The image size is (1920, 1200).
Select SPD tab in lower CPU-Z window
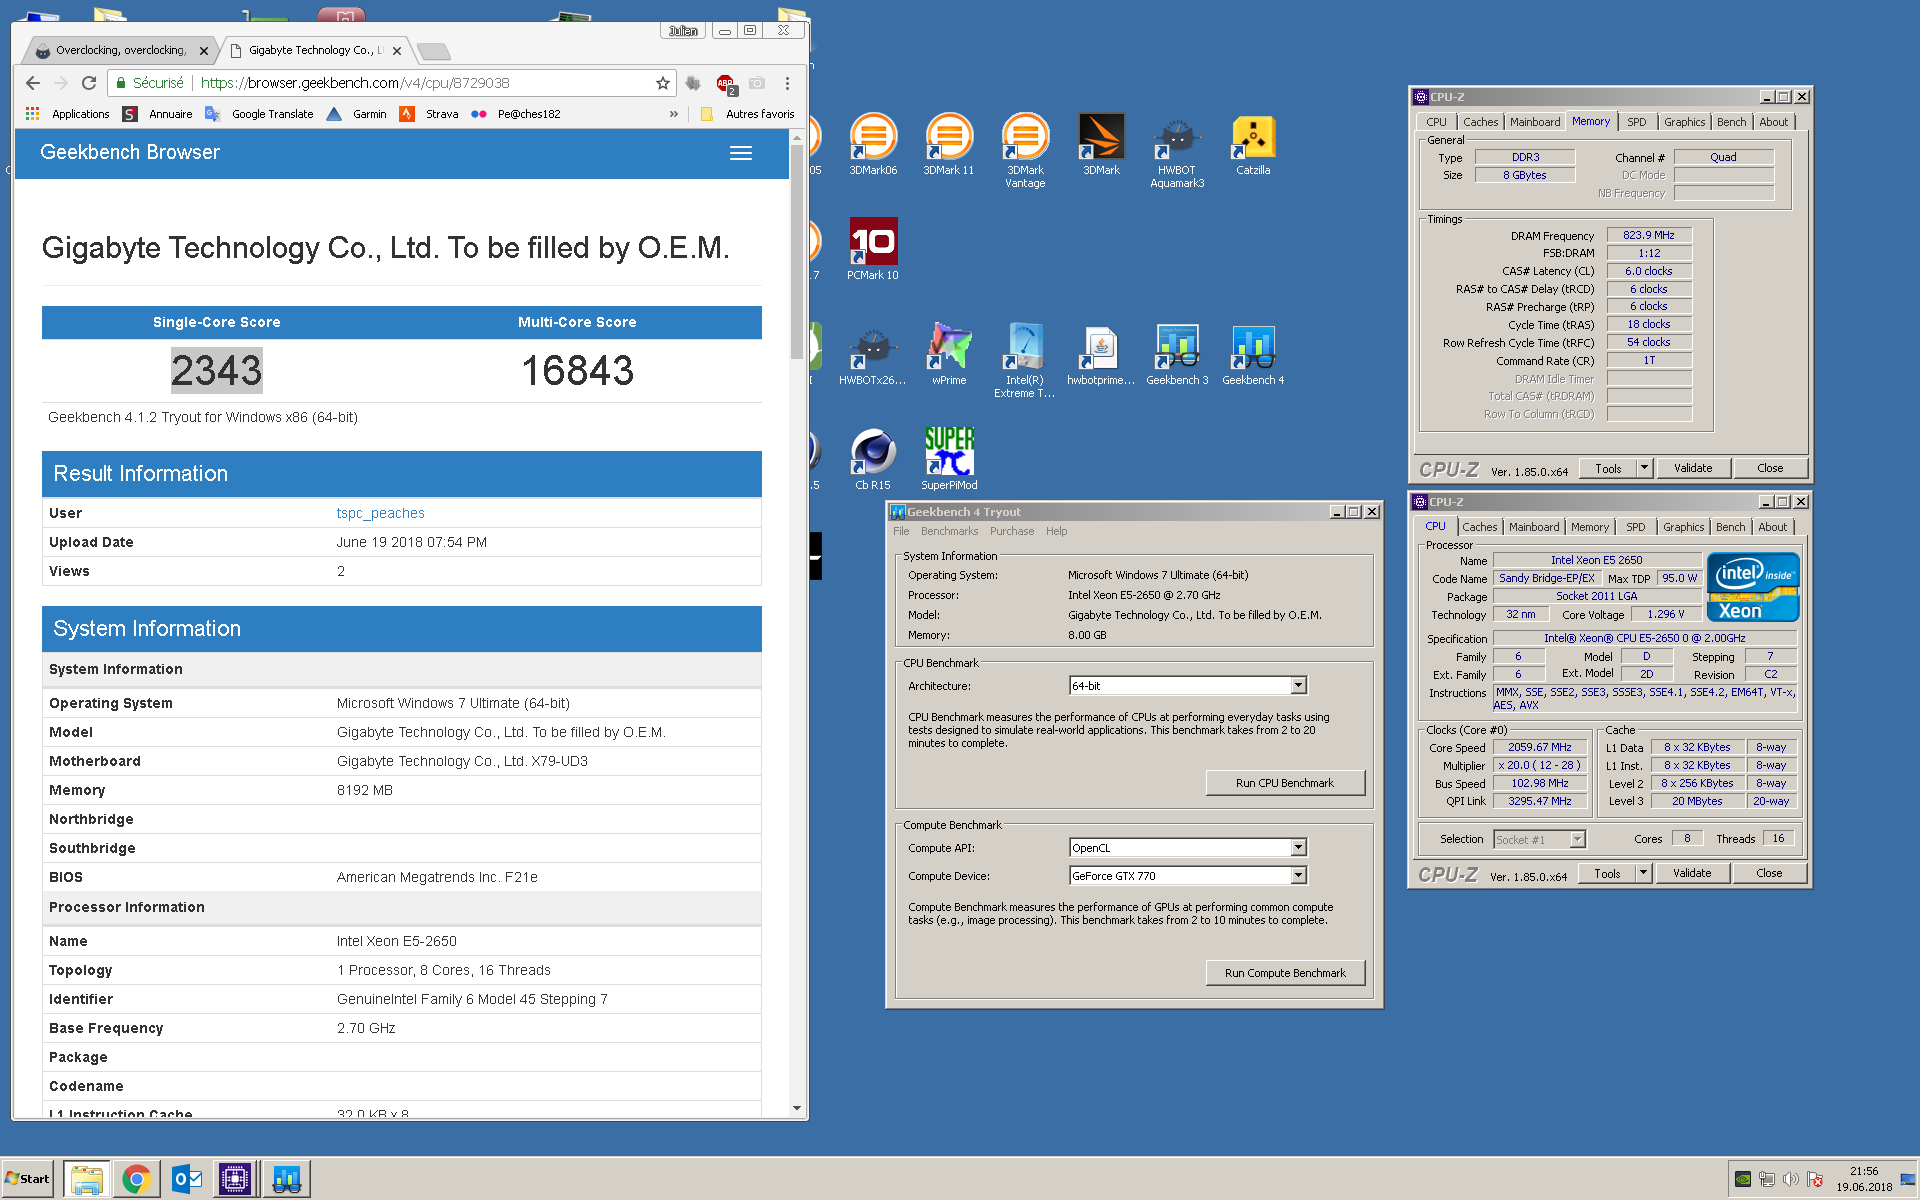[1635, 527]
